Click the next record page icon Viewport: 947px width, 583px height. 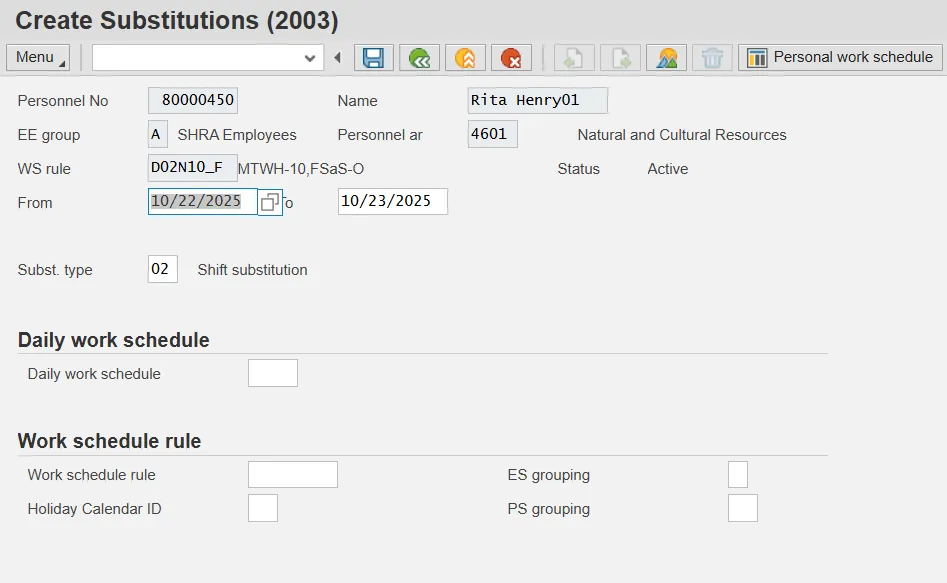coord(620,58)
